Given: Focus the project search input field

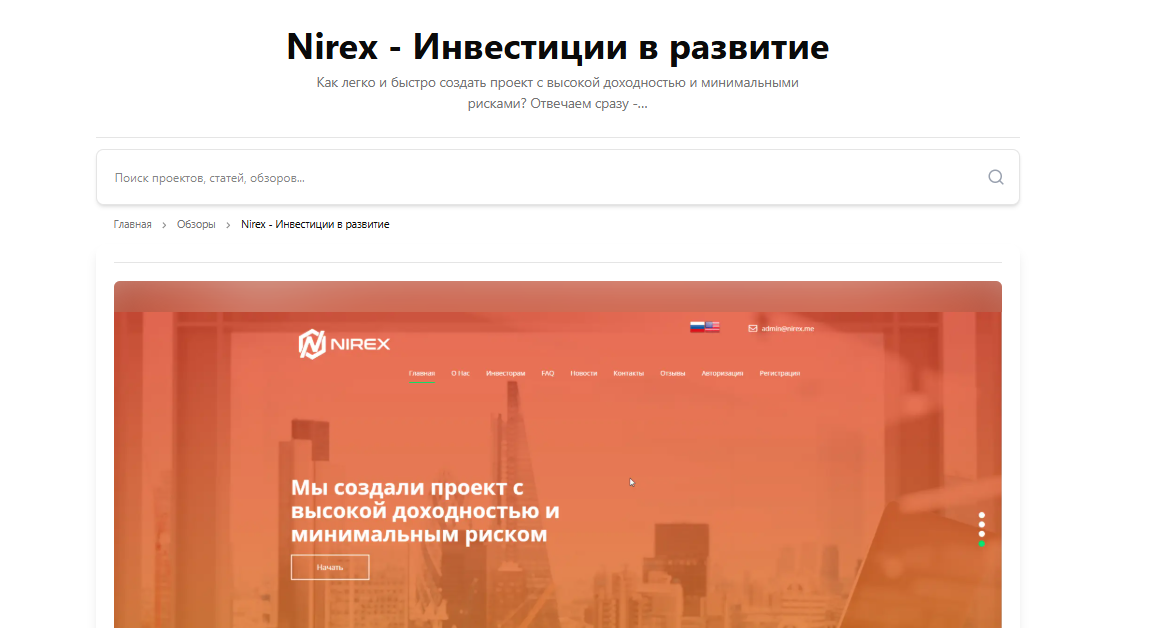Looking at the screenshot, I should pos(540,178).
